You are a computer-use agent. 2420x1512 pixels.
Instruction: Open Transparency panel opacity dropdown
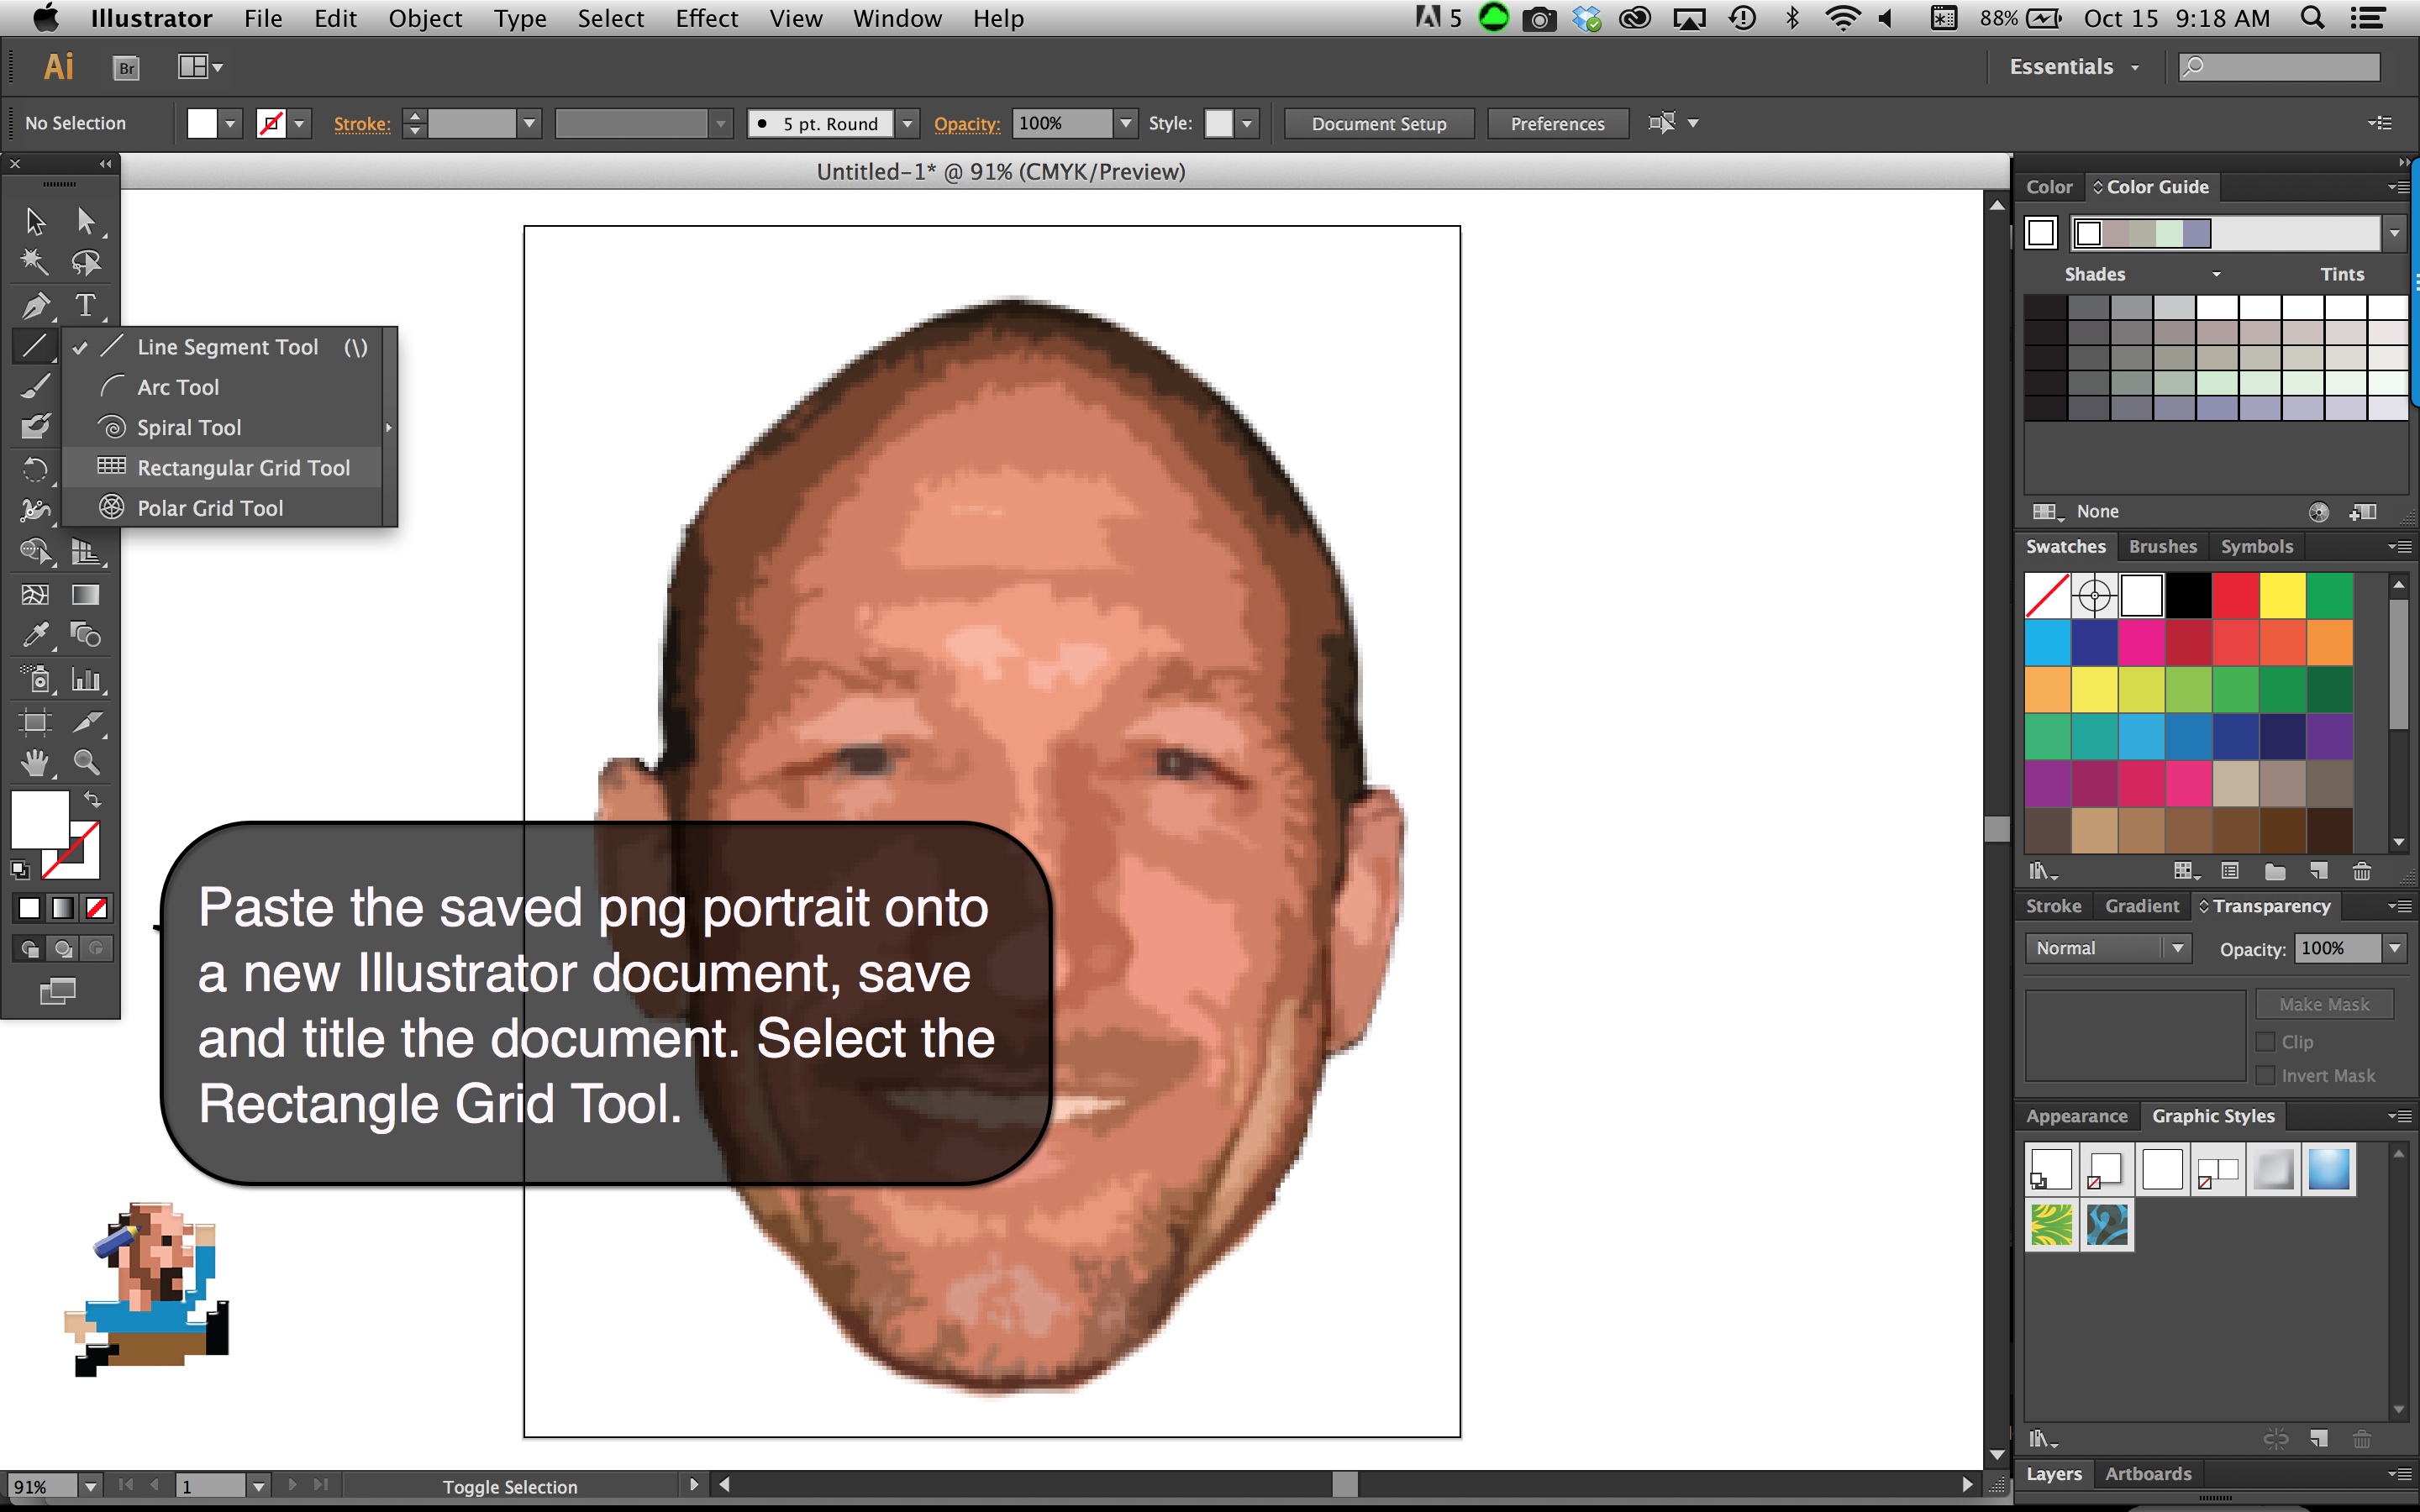click(x=2394, y=948)
